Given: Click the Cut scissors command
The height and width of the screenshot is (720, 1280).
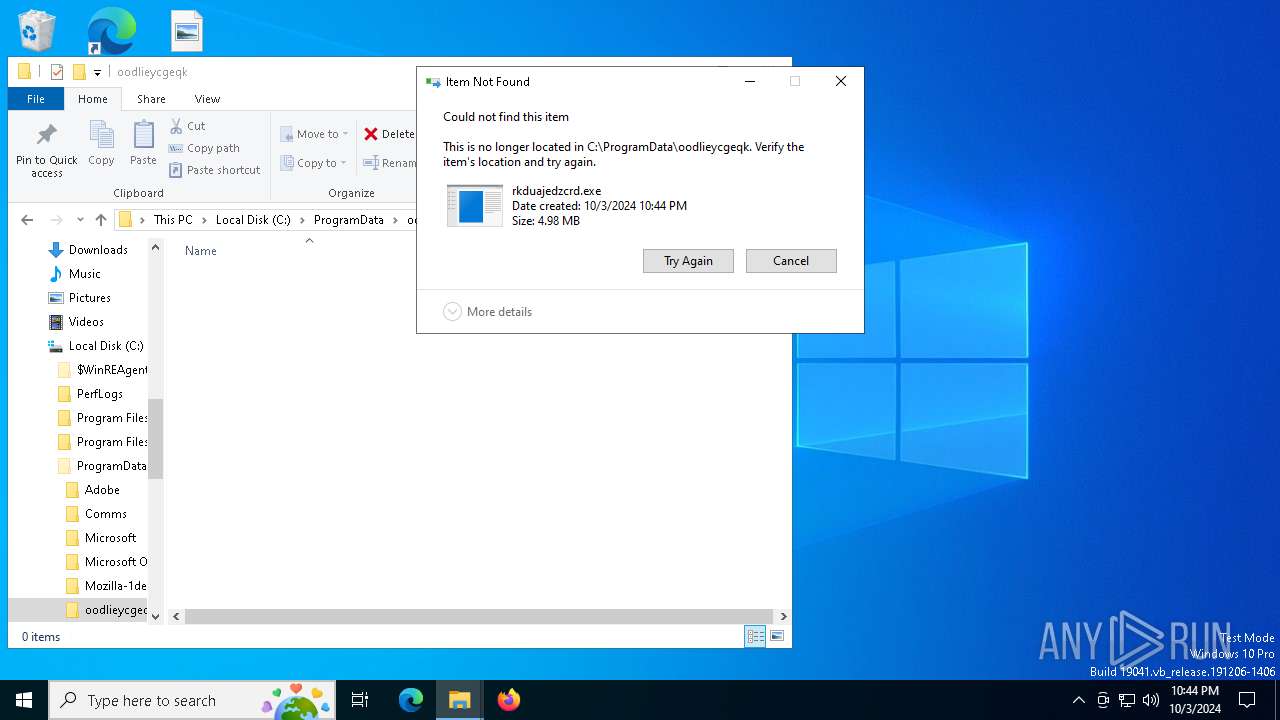Looking at the screenshot, I should pyautogui.click(x=188, y=126).
